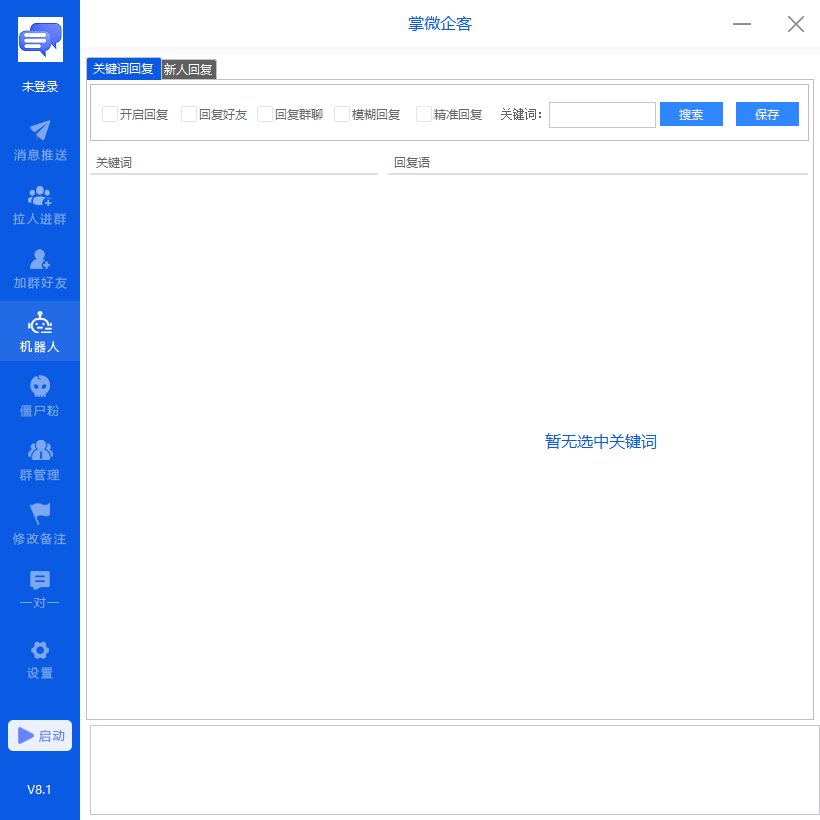Select the 机器人 robot section
Image resolution: width=820 pixels, height=820 pixels.
click(40, 331)
